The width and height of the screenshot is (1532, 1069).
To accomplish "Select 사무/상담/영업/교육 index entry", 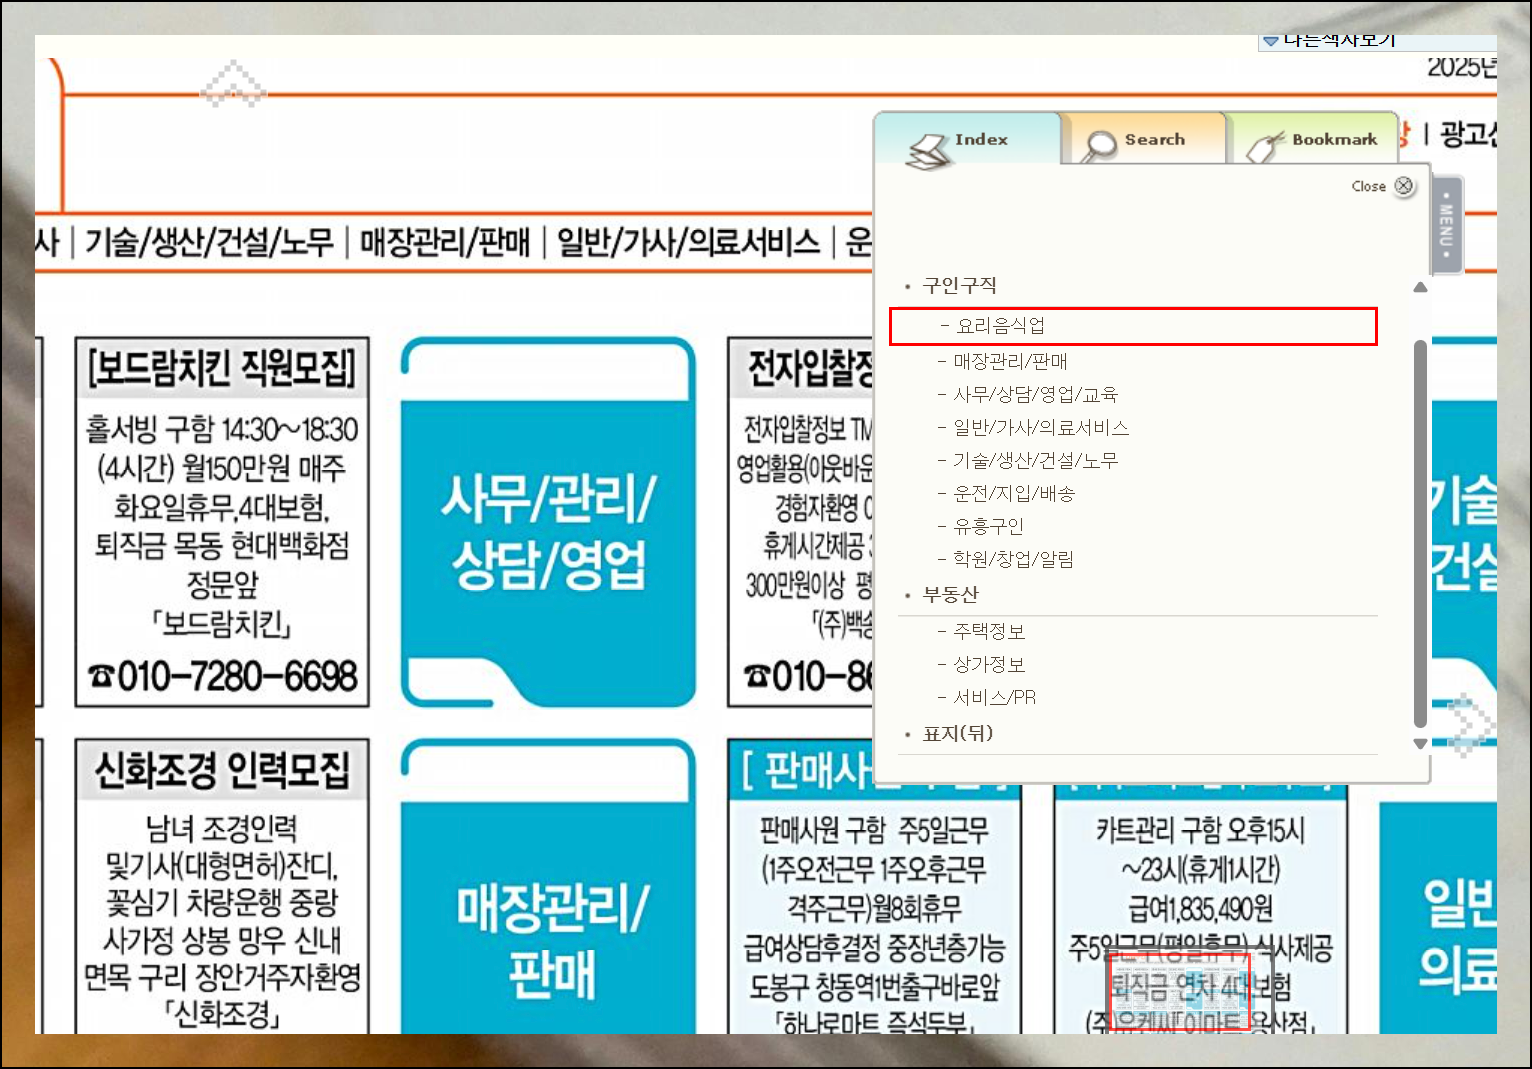I will click(1035, 394).
